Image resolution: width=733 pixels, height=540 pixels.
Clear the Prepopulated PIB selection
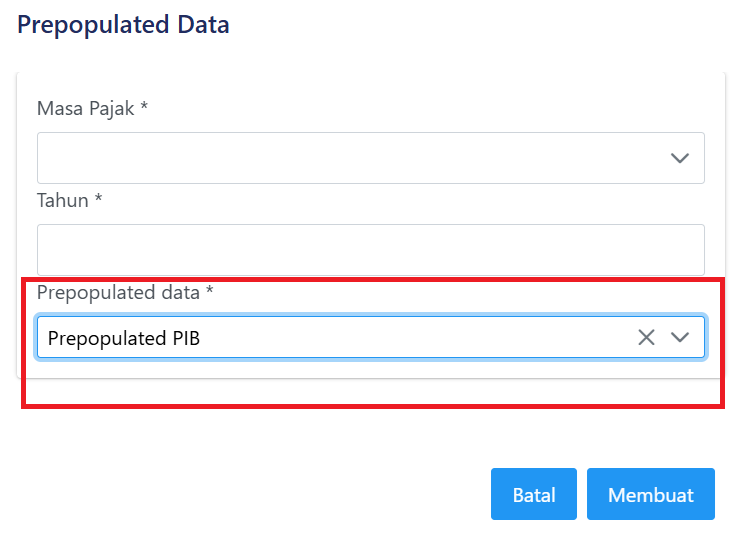coord(646,338)
